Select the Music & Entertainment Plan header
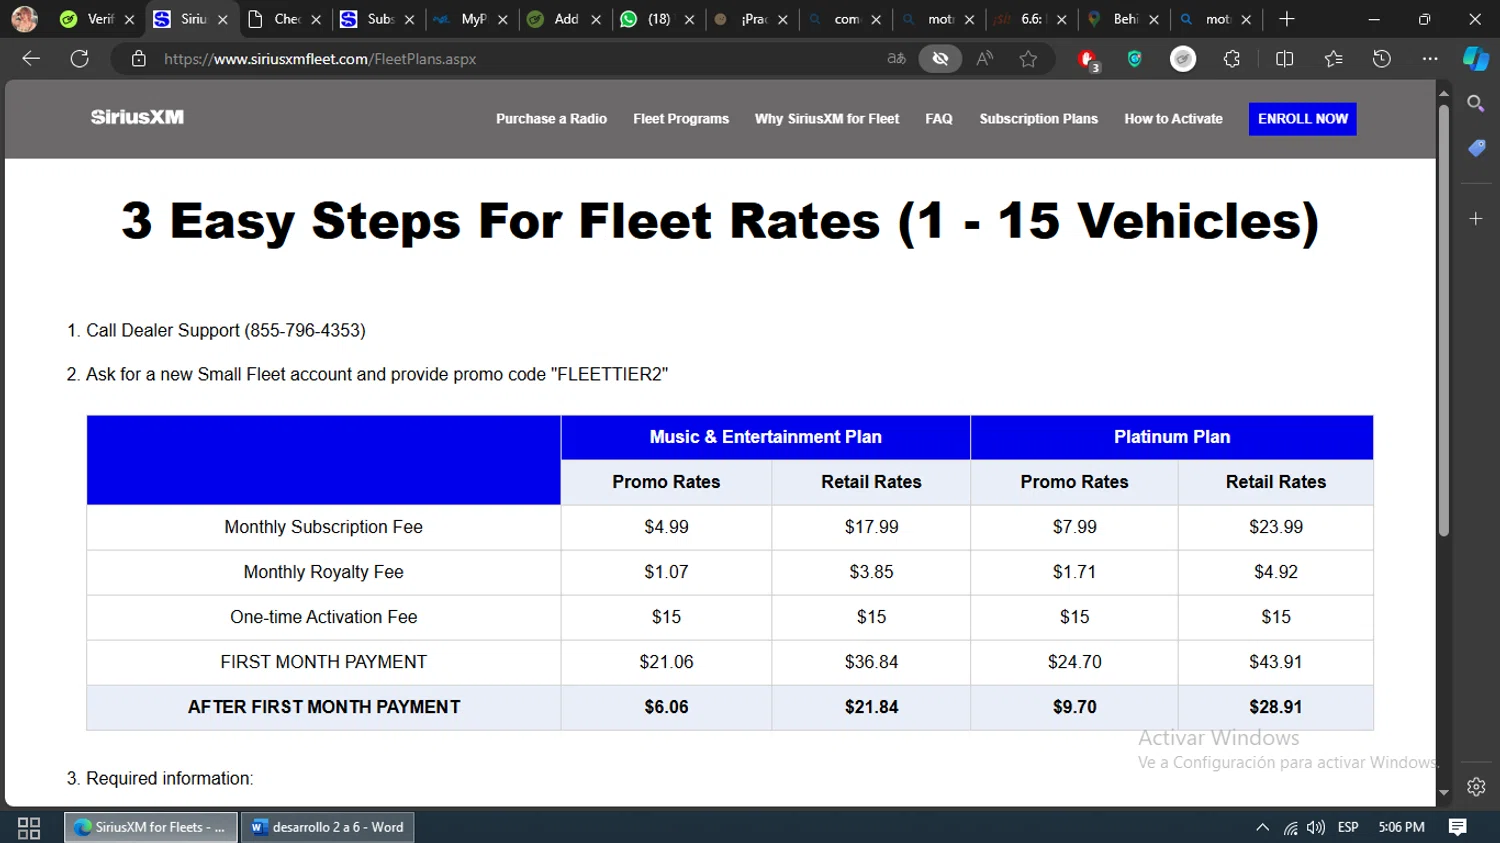Viewport: 1500px width, 843px height. click(x=765, y=437)
